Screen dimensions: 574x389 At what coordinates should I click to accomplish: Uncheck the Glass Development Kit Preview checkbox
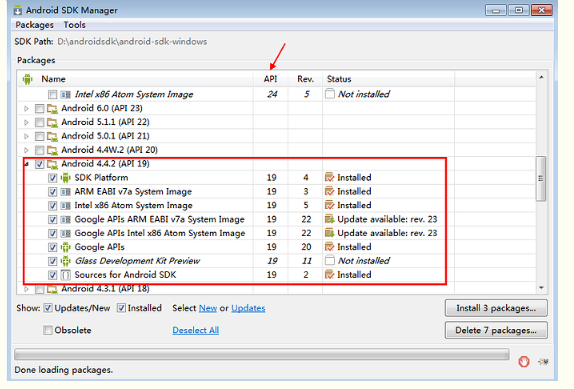(x=53, y=261)
